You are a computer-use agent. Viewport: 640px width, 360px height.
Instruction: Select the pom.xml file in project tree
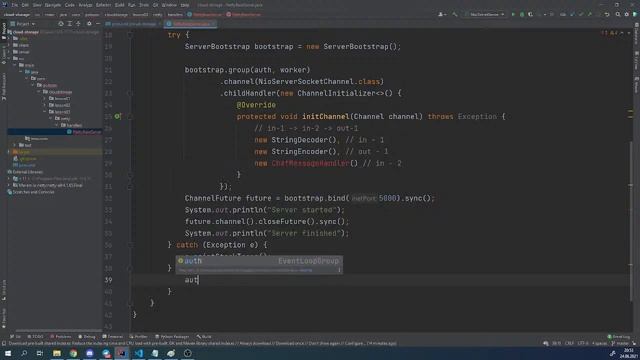coord(24,165)
